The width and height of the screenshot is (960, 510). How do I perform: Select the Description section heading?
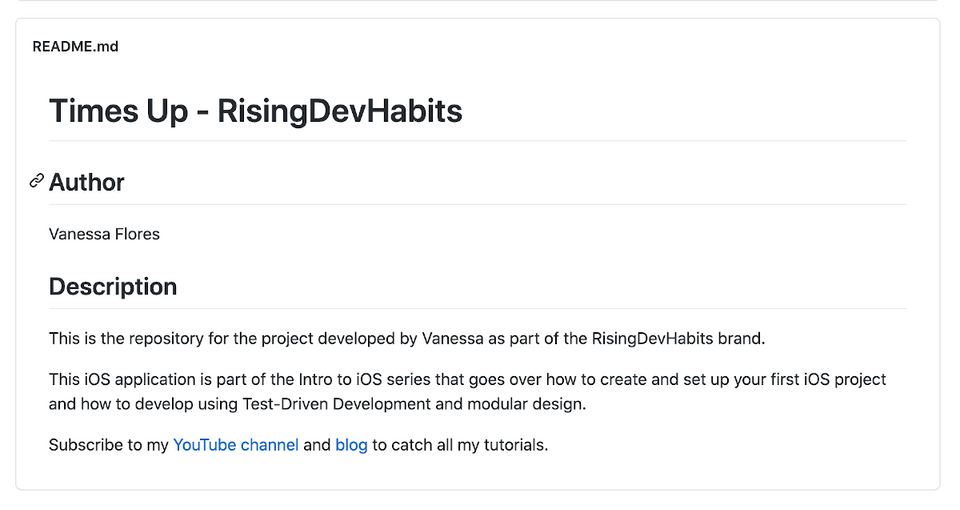113,287
